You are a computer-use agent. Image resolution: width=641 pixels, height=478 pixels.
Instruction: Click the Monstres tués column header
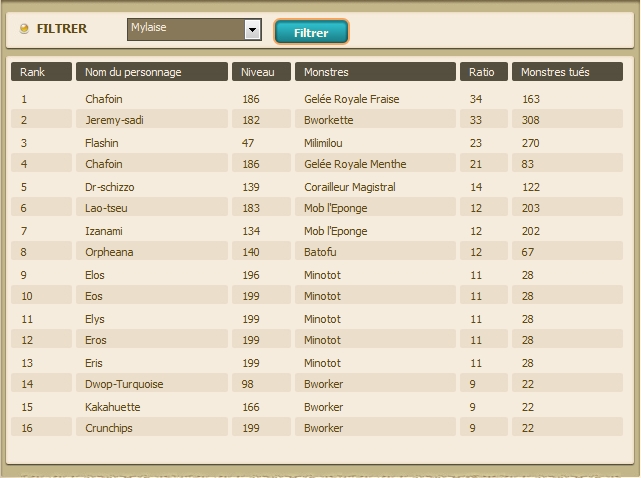coord(567,72)
